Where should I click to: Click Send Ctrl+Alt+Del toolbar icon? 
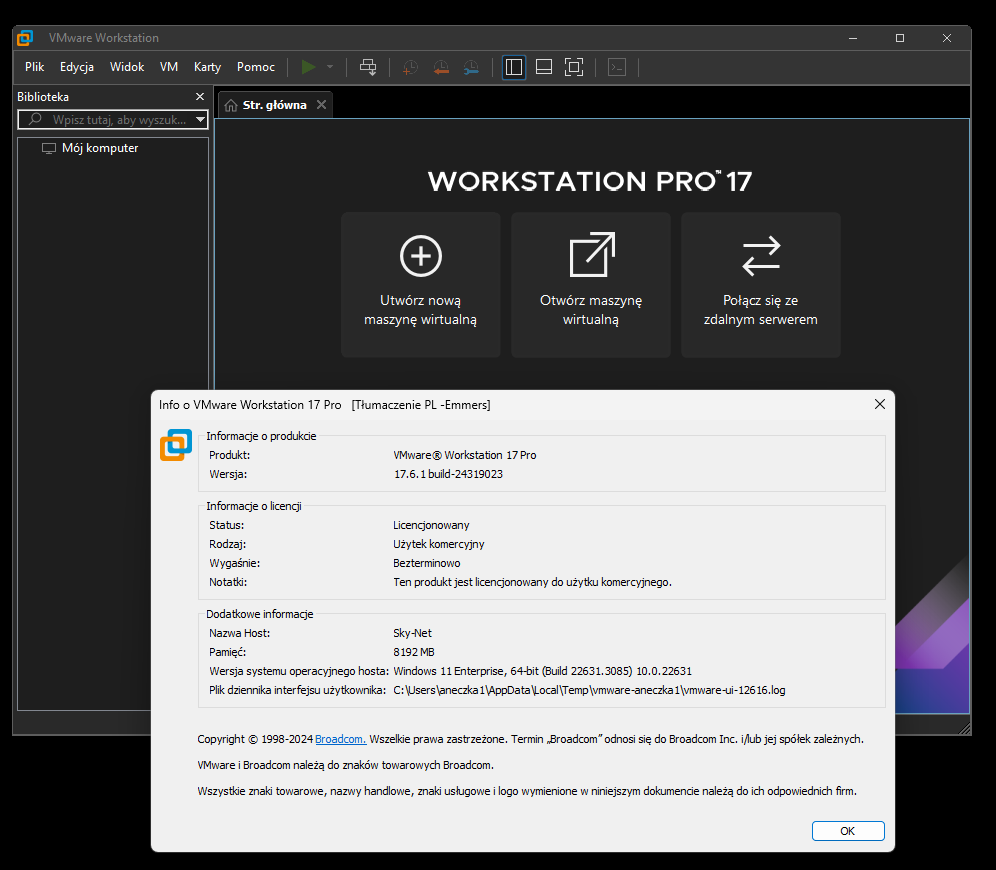368,67
